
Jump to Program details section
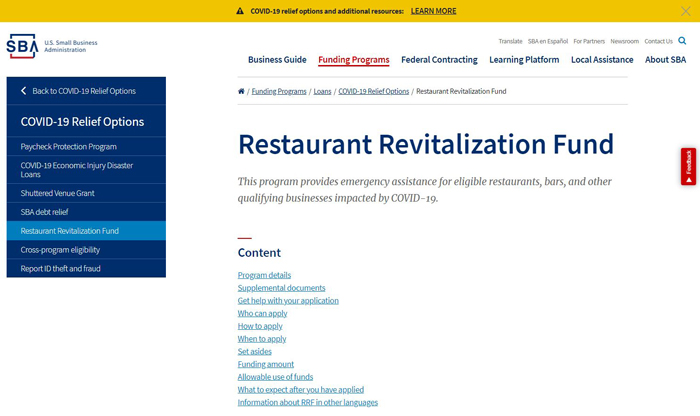[264, 275]
